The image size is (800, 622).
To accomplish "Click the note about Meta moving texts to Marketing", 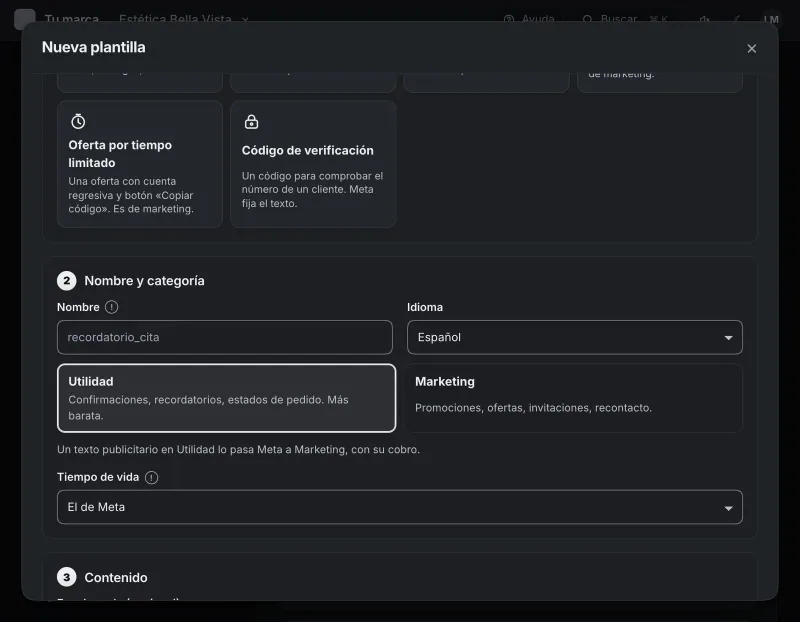I will pyautogui.click(x=238, y=450).
